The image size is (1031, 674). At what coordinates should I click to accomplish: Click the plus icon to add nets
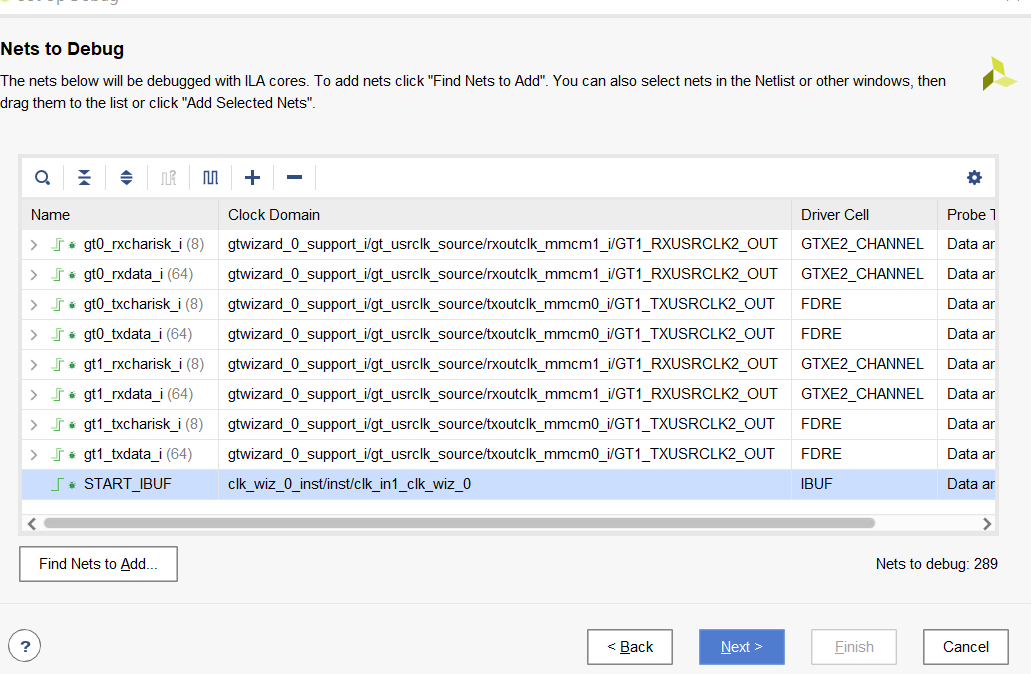252,178
